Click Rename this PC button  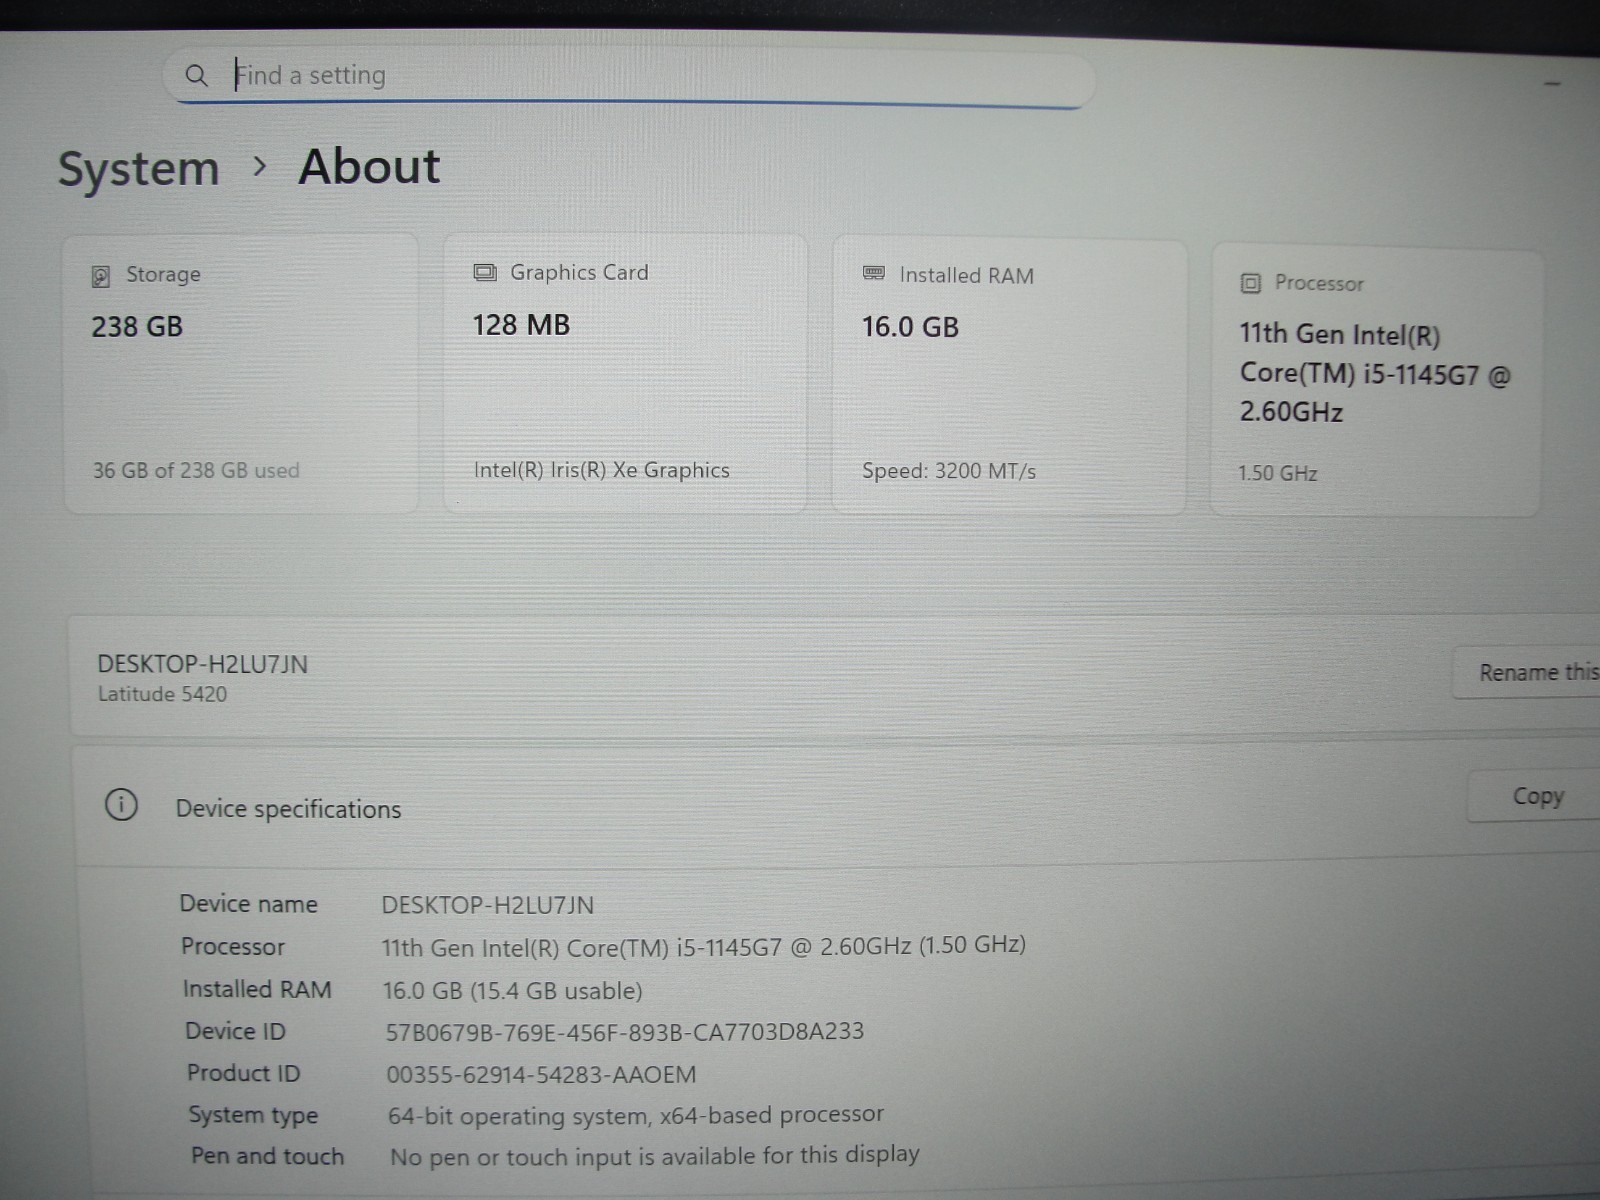1527,673
